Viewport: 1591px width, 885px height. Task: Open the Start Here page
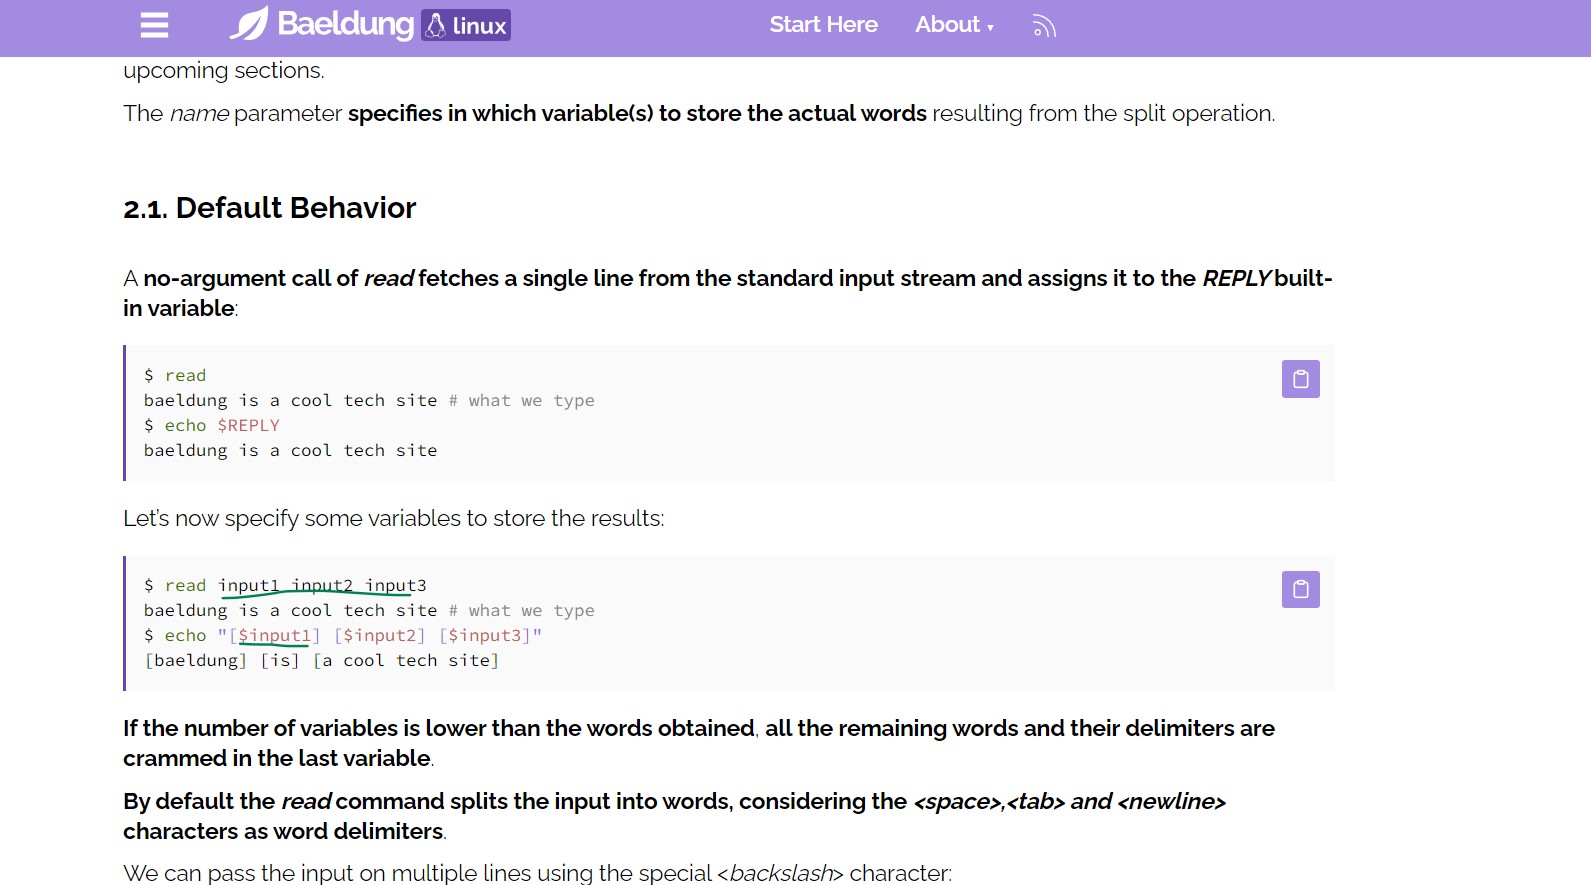coord(823,25)
